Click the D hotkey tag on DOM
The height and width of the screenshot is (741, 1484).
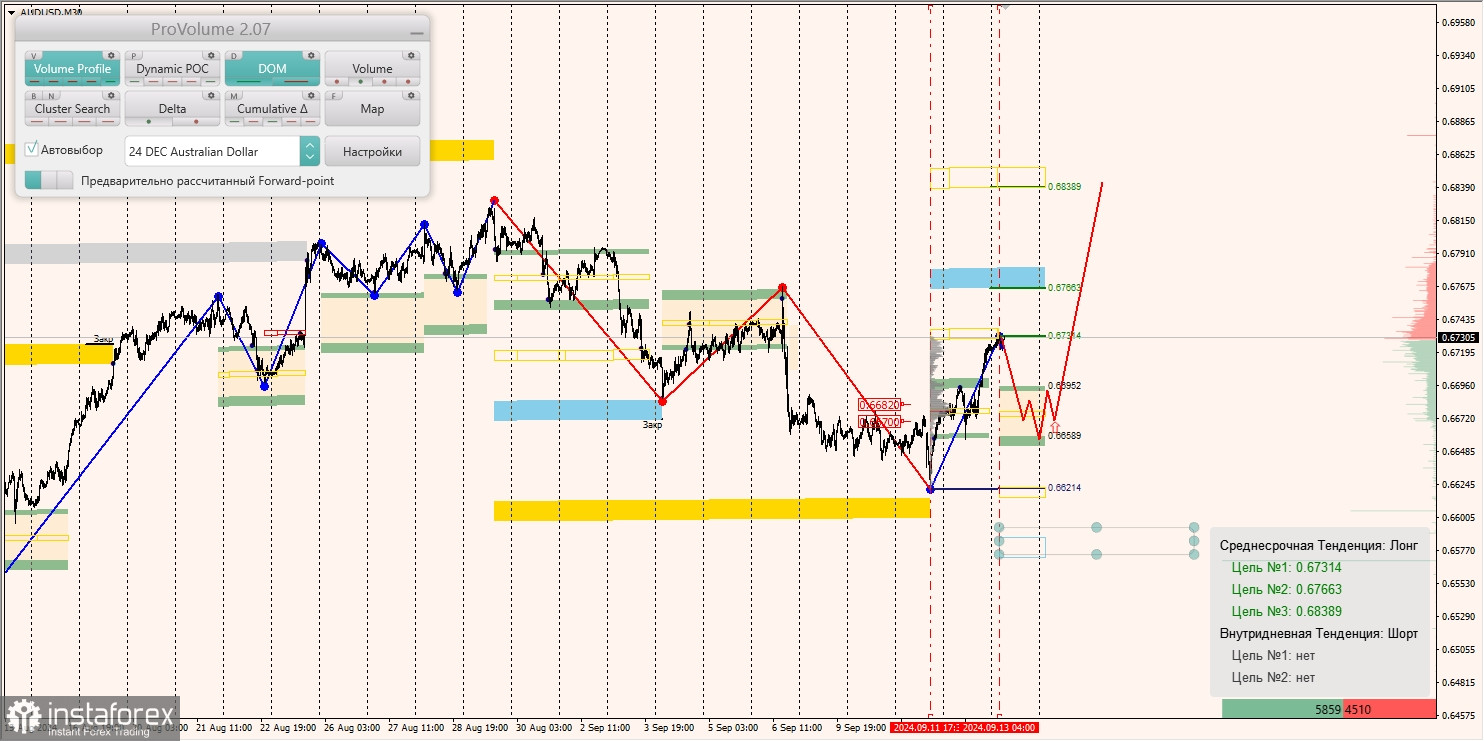pos(235,56)
